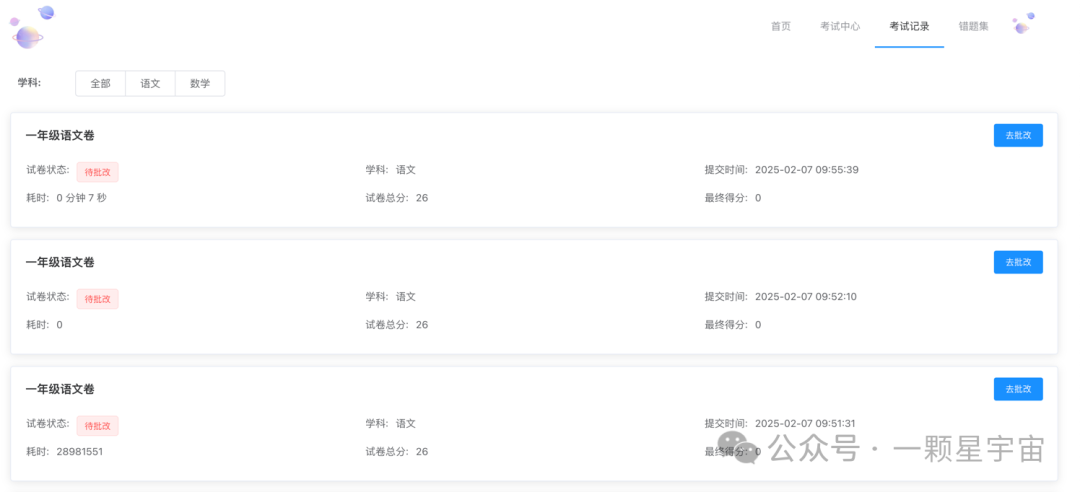Open the first 一年级语文卷 title
1080x492 pixels.
(x=60, y=136)
